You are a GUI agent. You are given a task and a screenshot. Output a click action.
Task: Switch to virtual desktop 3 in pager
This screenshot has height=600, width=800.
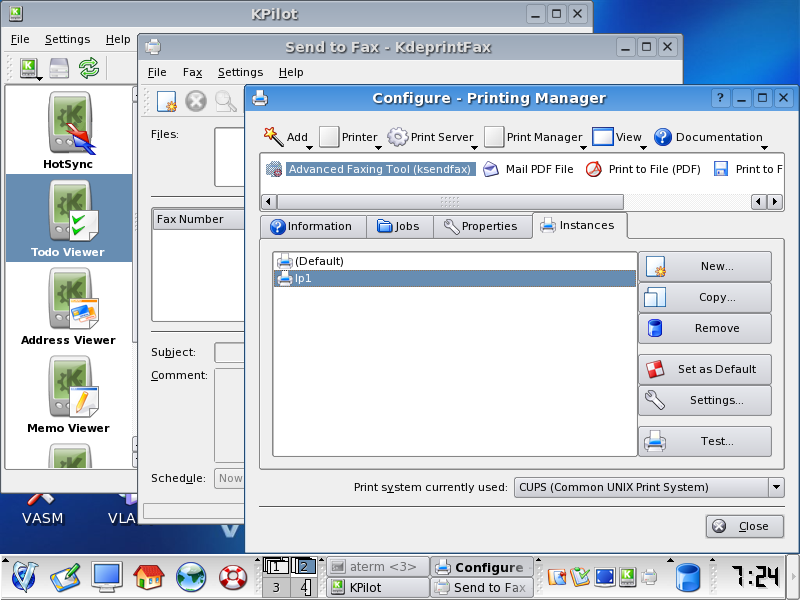point(276,587)
